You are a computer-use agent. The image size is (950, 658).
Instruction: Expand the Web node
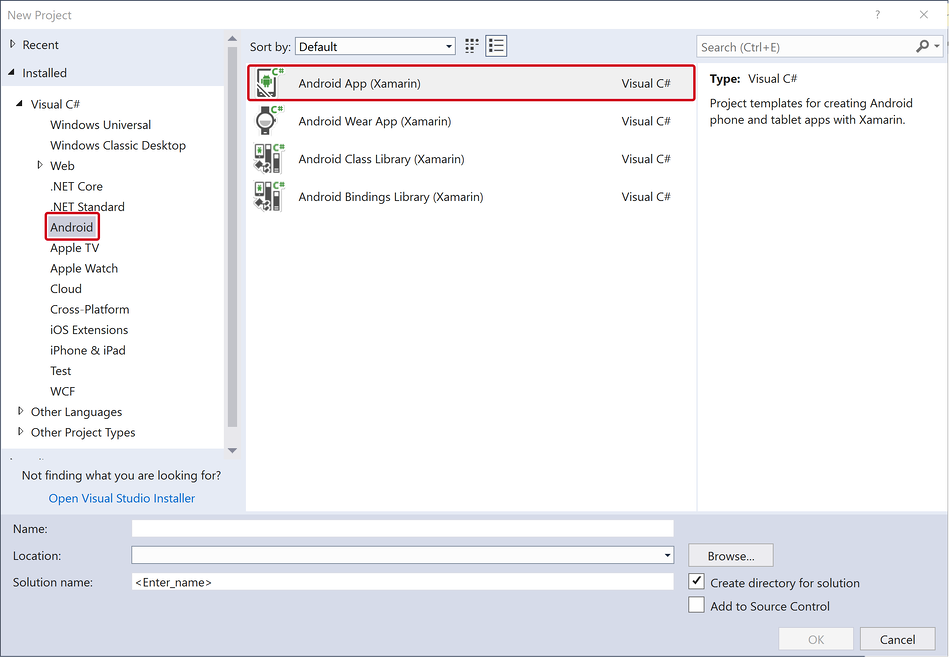pos(40,165)
